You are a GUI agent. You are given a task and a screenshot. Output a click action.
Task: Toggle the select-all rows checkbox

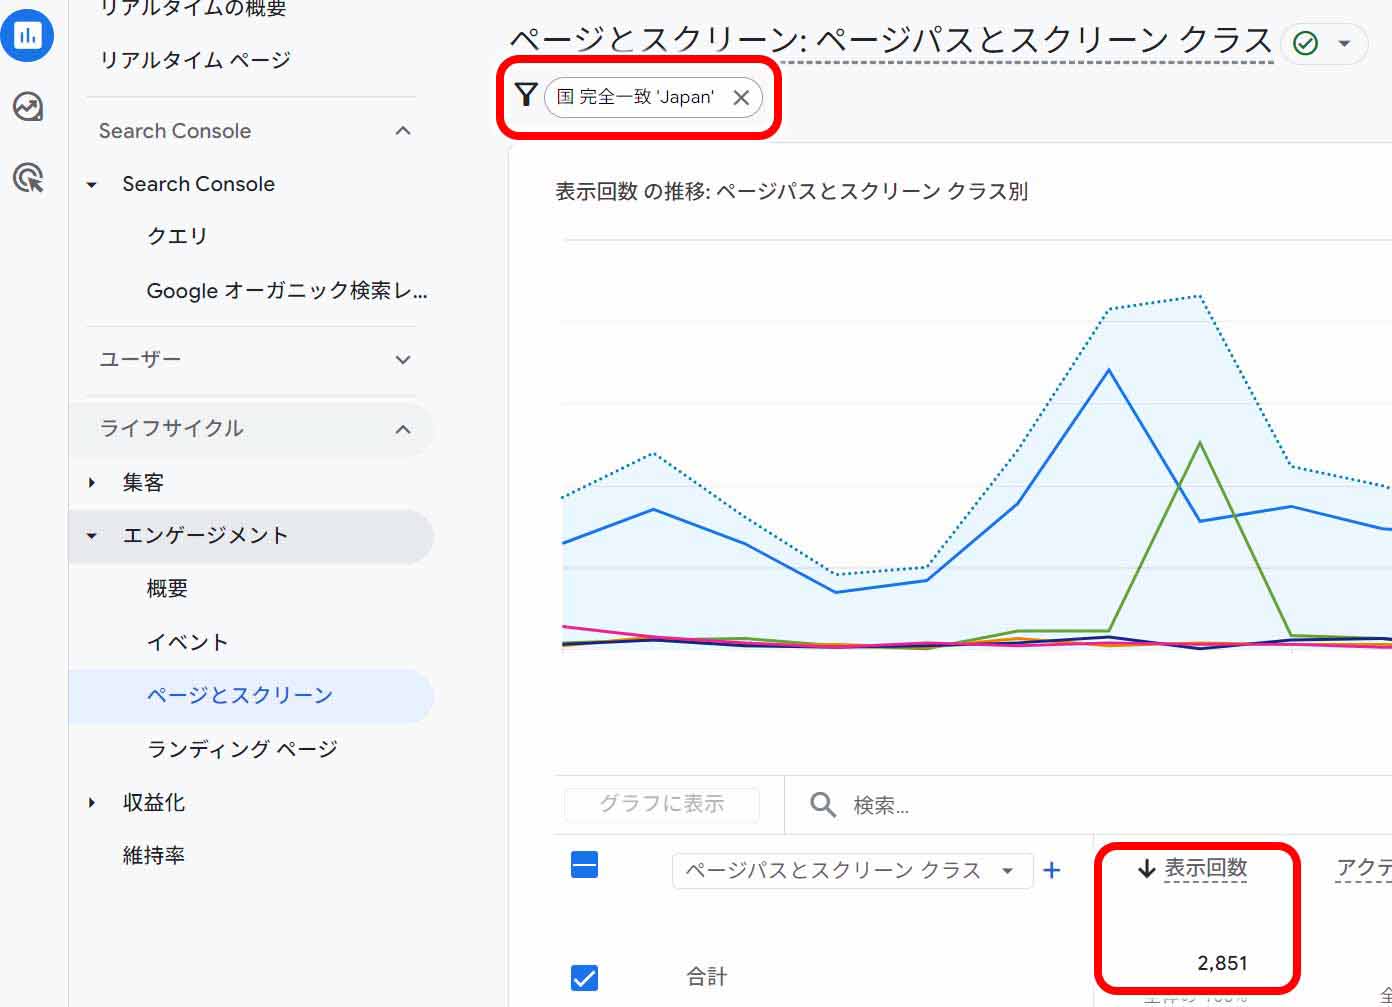tap(584, 865)
